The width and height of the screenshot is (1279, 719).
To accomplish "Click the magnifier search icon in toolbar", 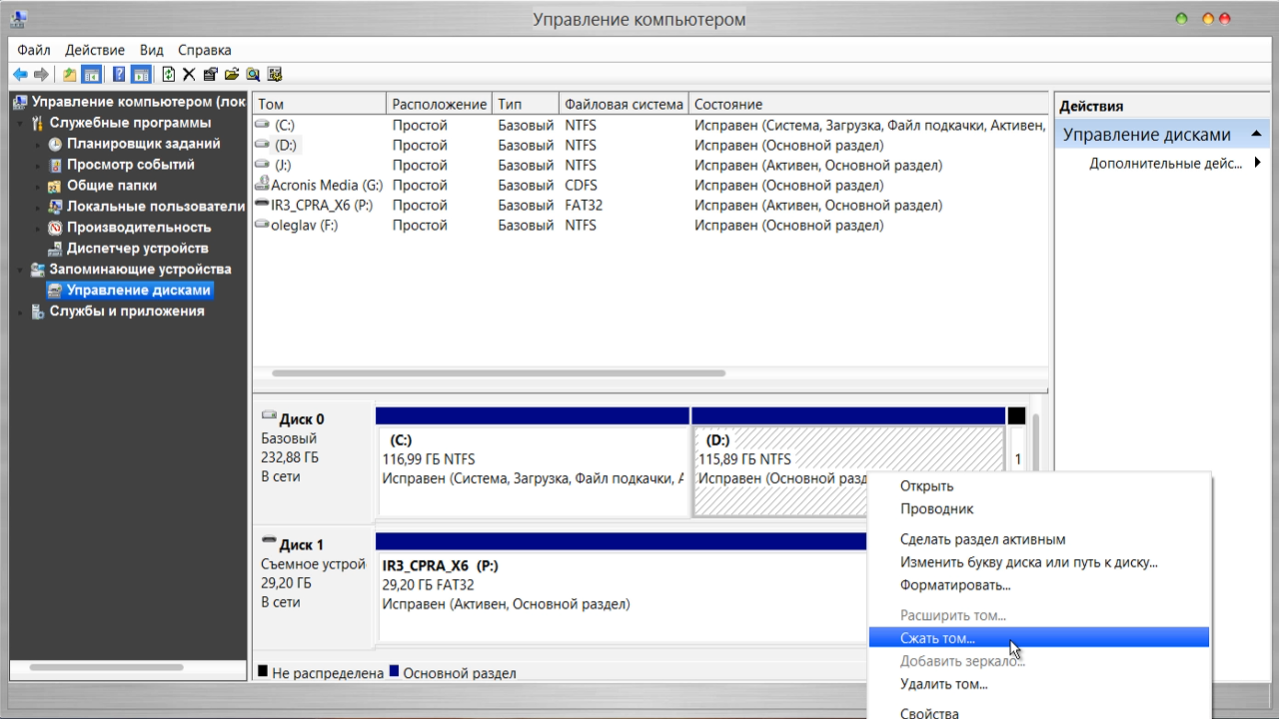I will 253,75.
